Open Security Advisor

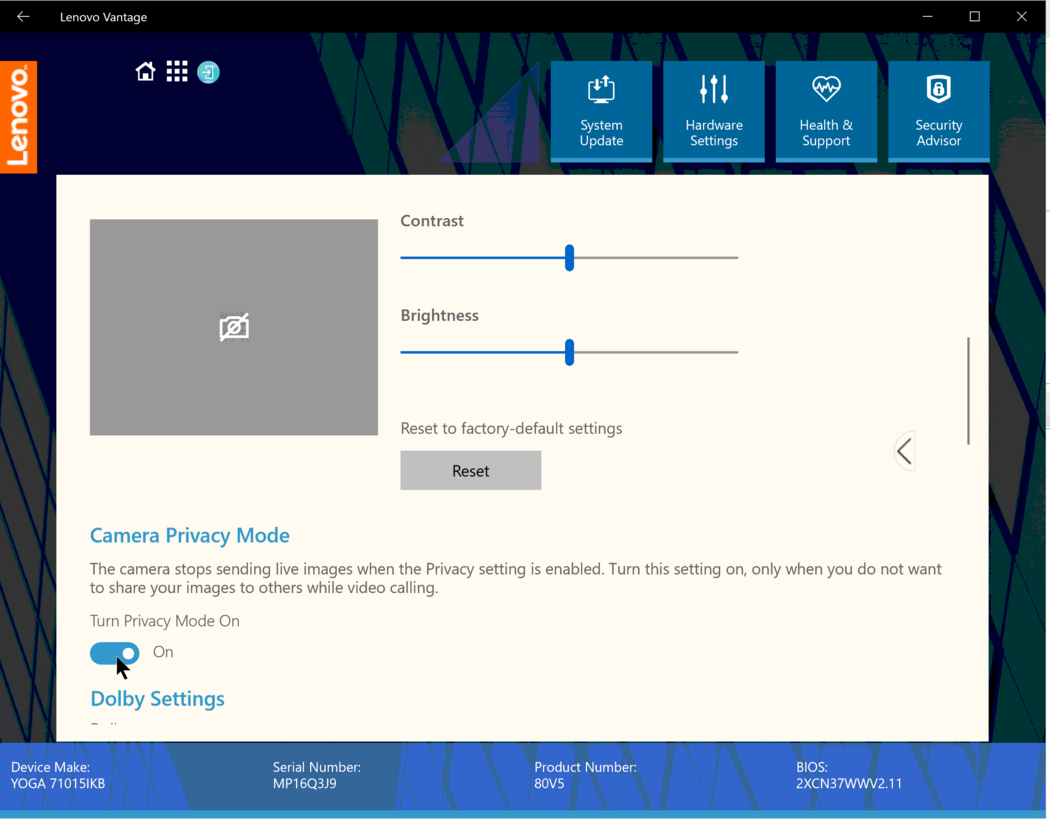938,110
